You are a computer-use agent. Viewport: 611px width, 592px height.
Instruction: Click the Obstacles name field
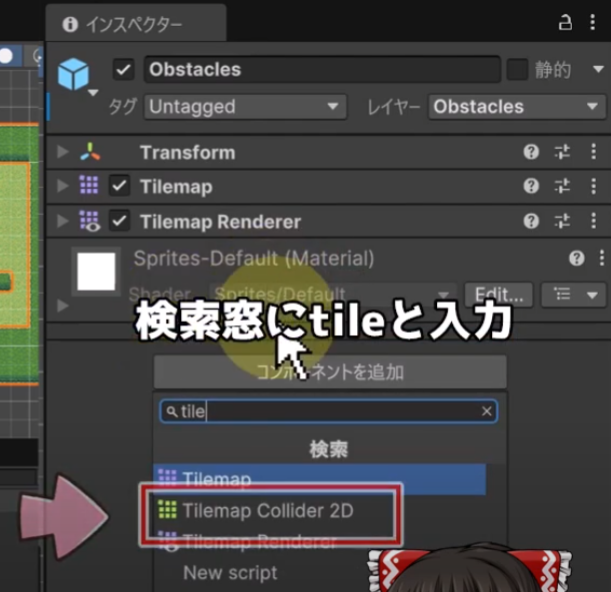(x=322, y=70)
